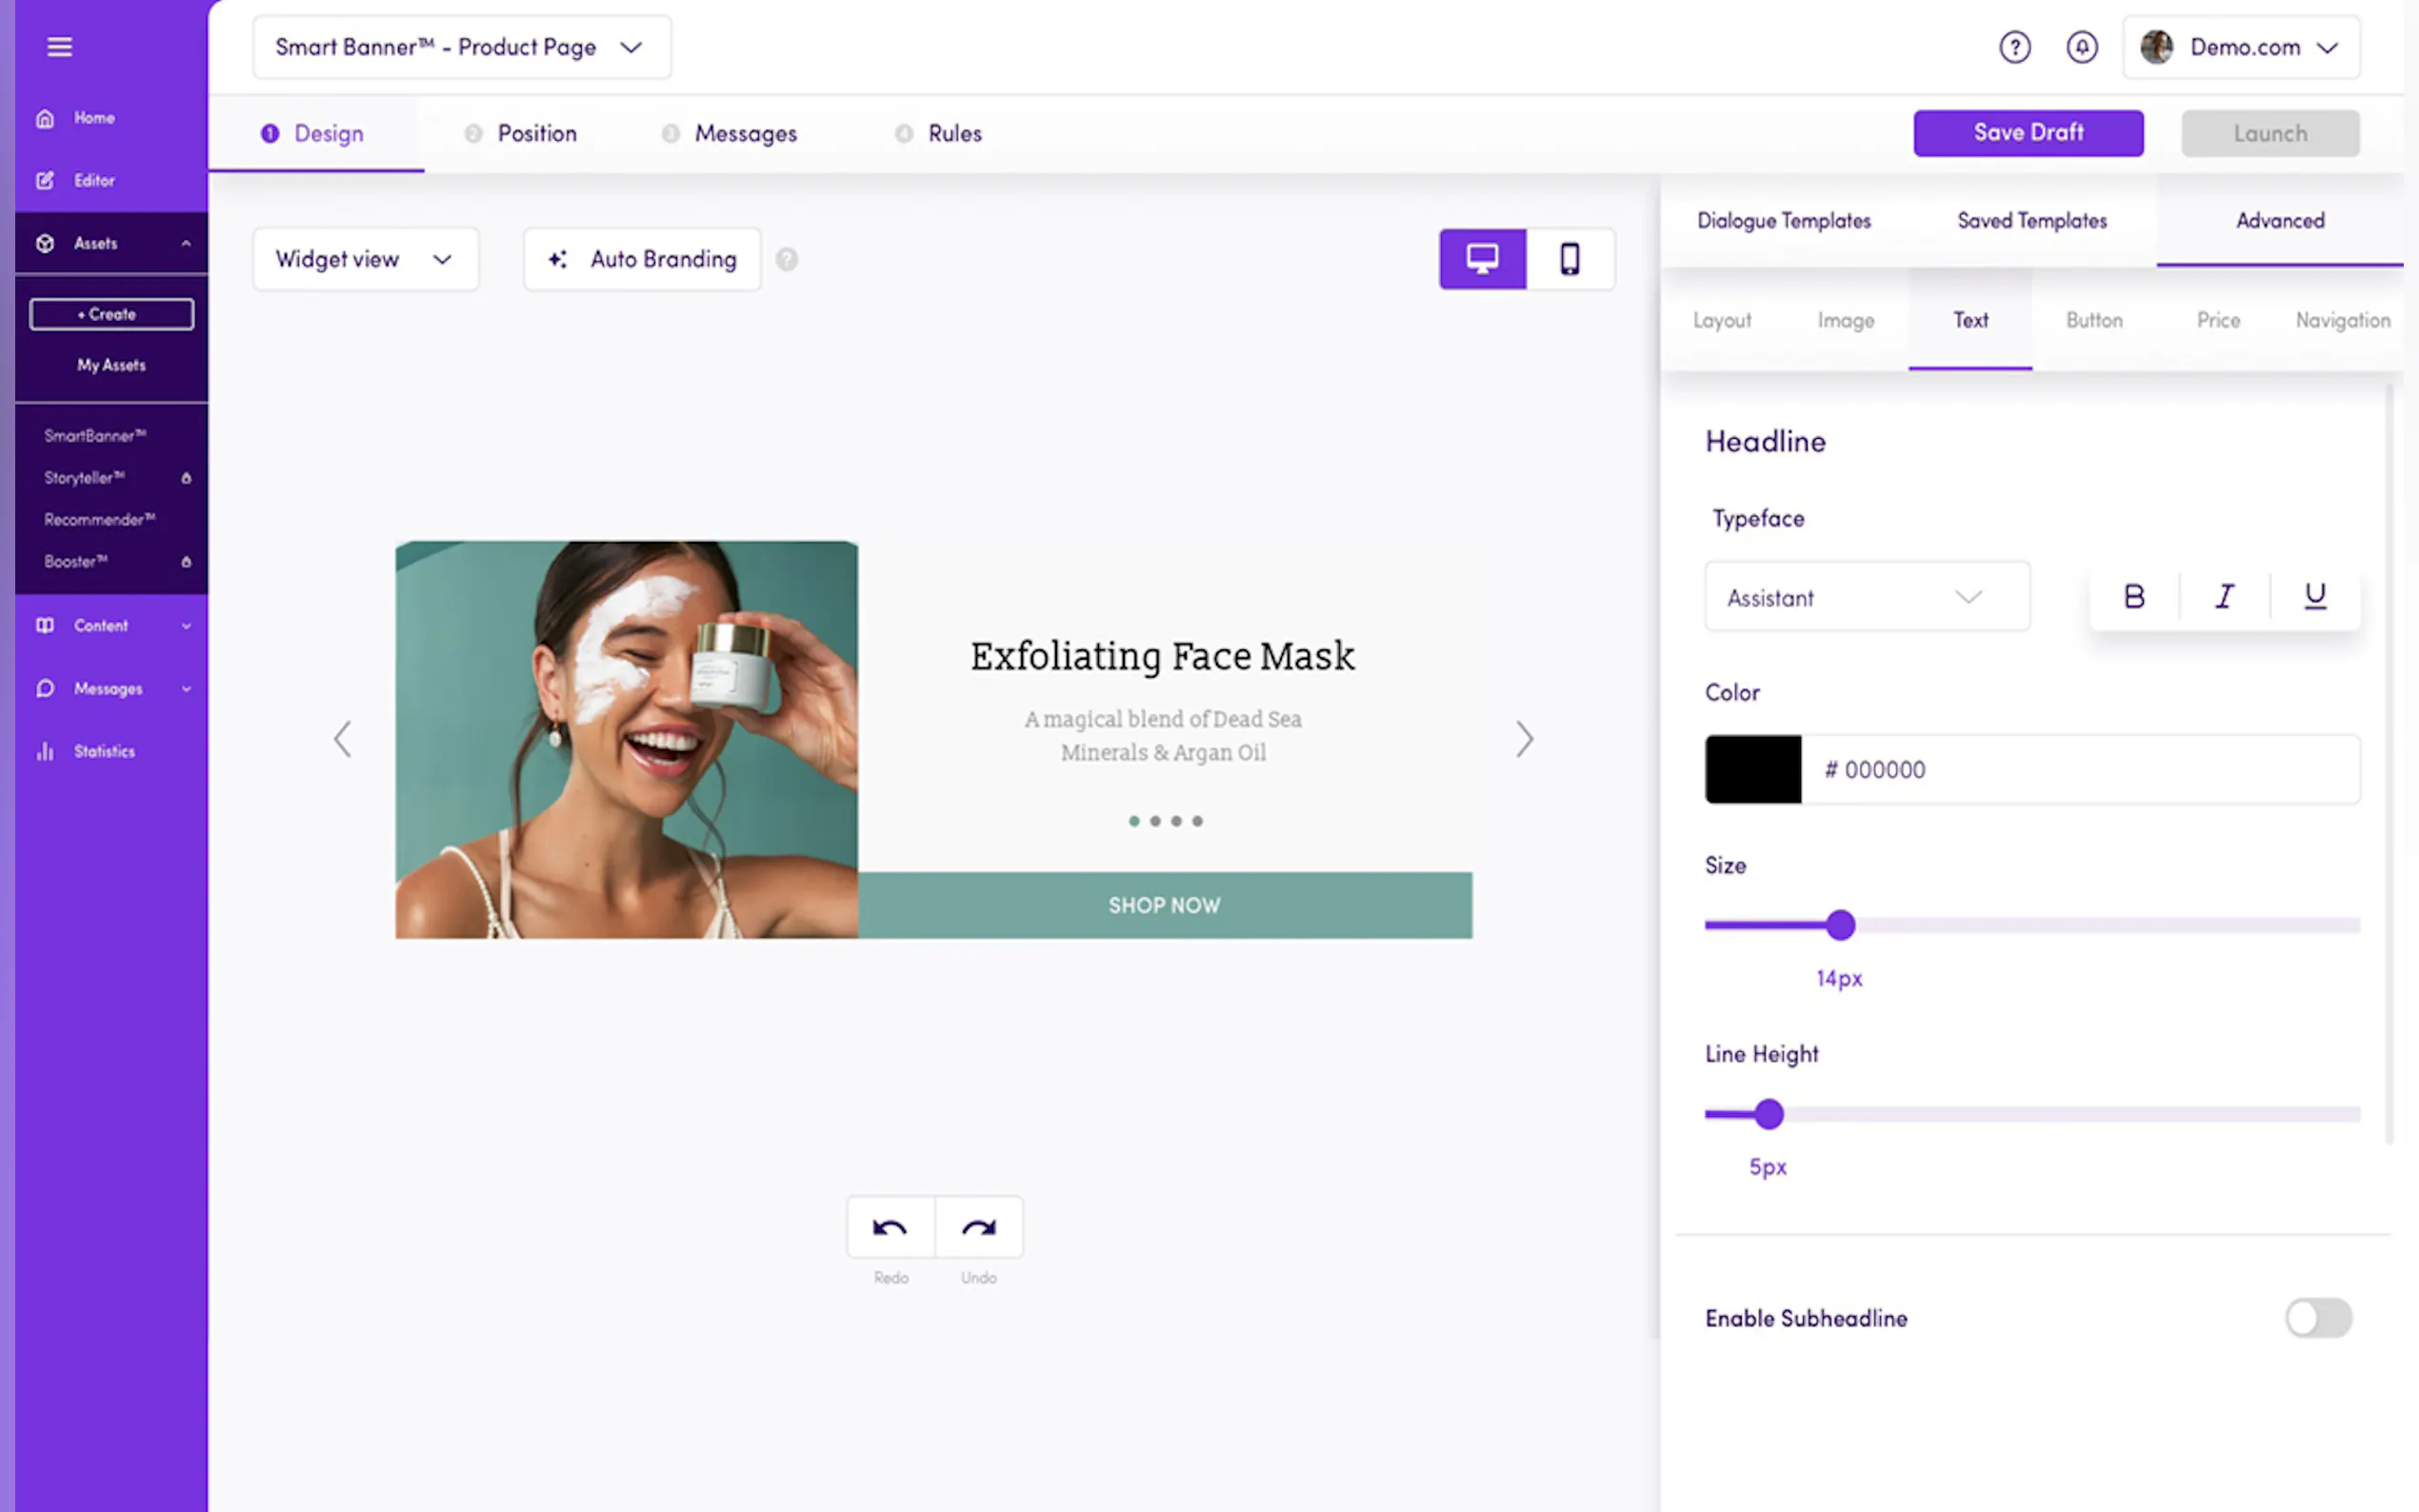
Task: Open the notifications bell icon
Action: pos(2081,47)
